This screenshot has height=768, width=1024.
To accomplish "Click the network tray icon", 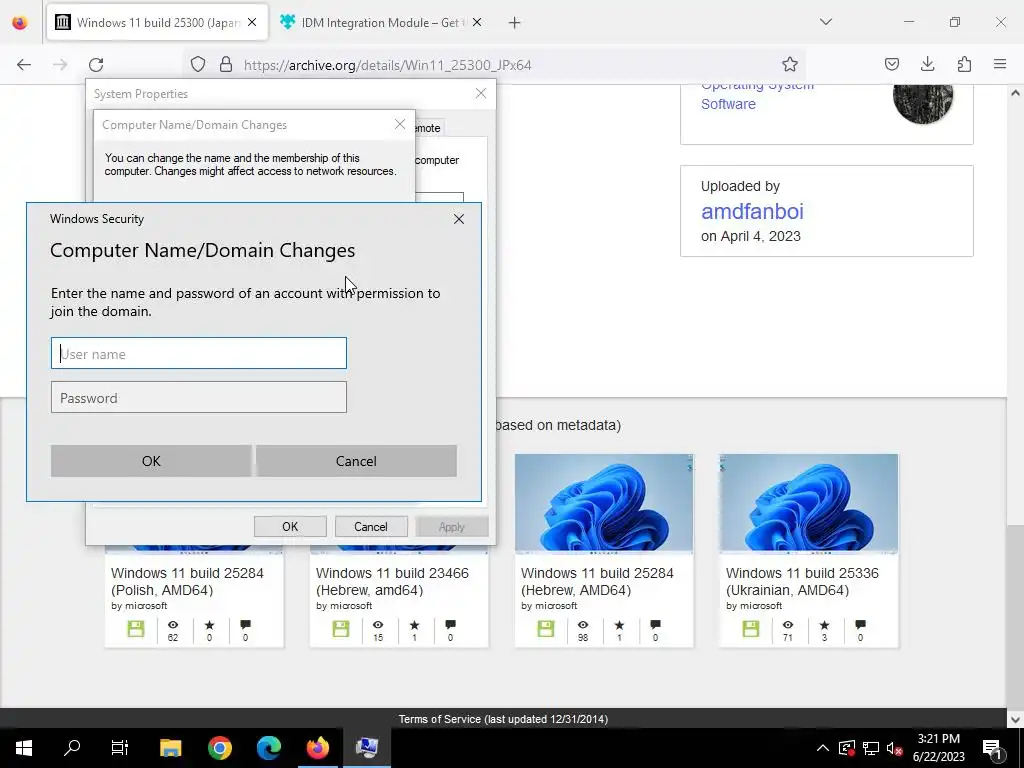I will click(x=871, y=748).
